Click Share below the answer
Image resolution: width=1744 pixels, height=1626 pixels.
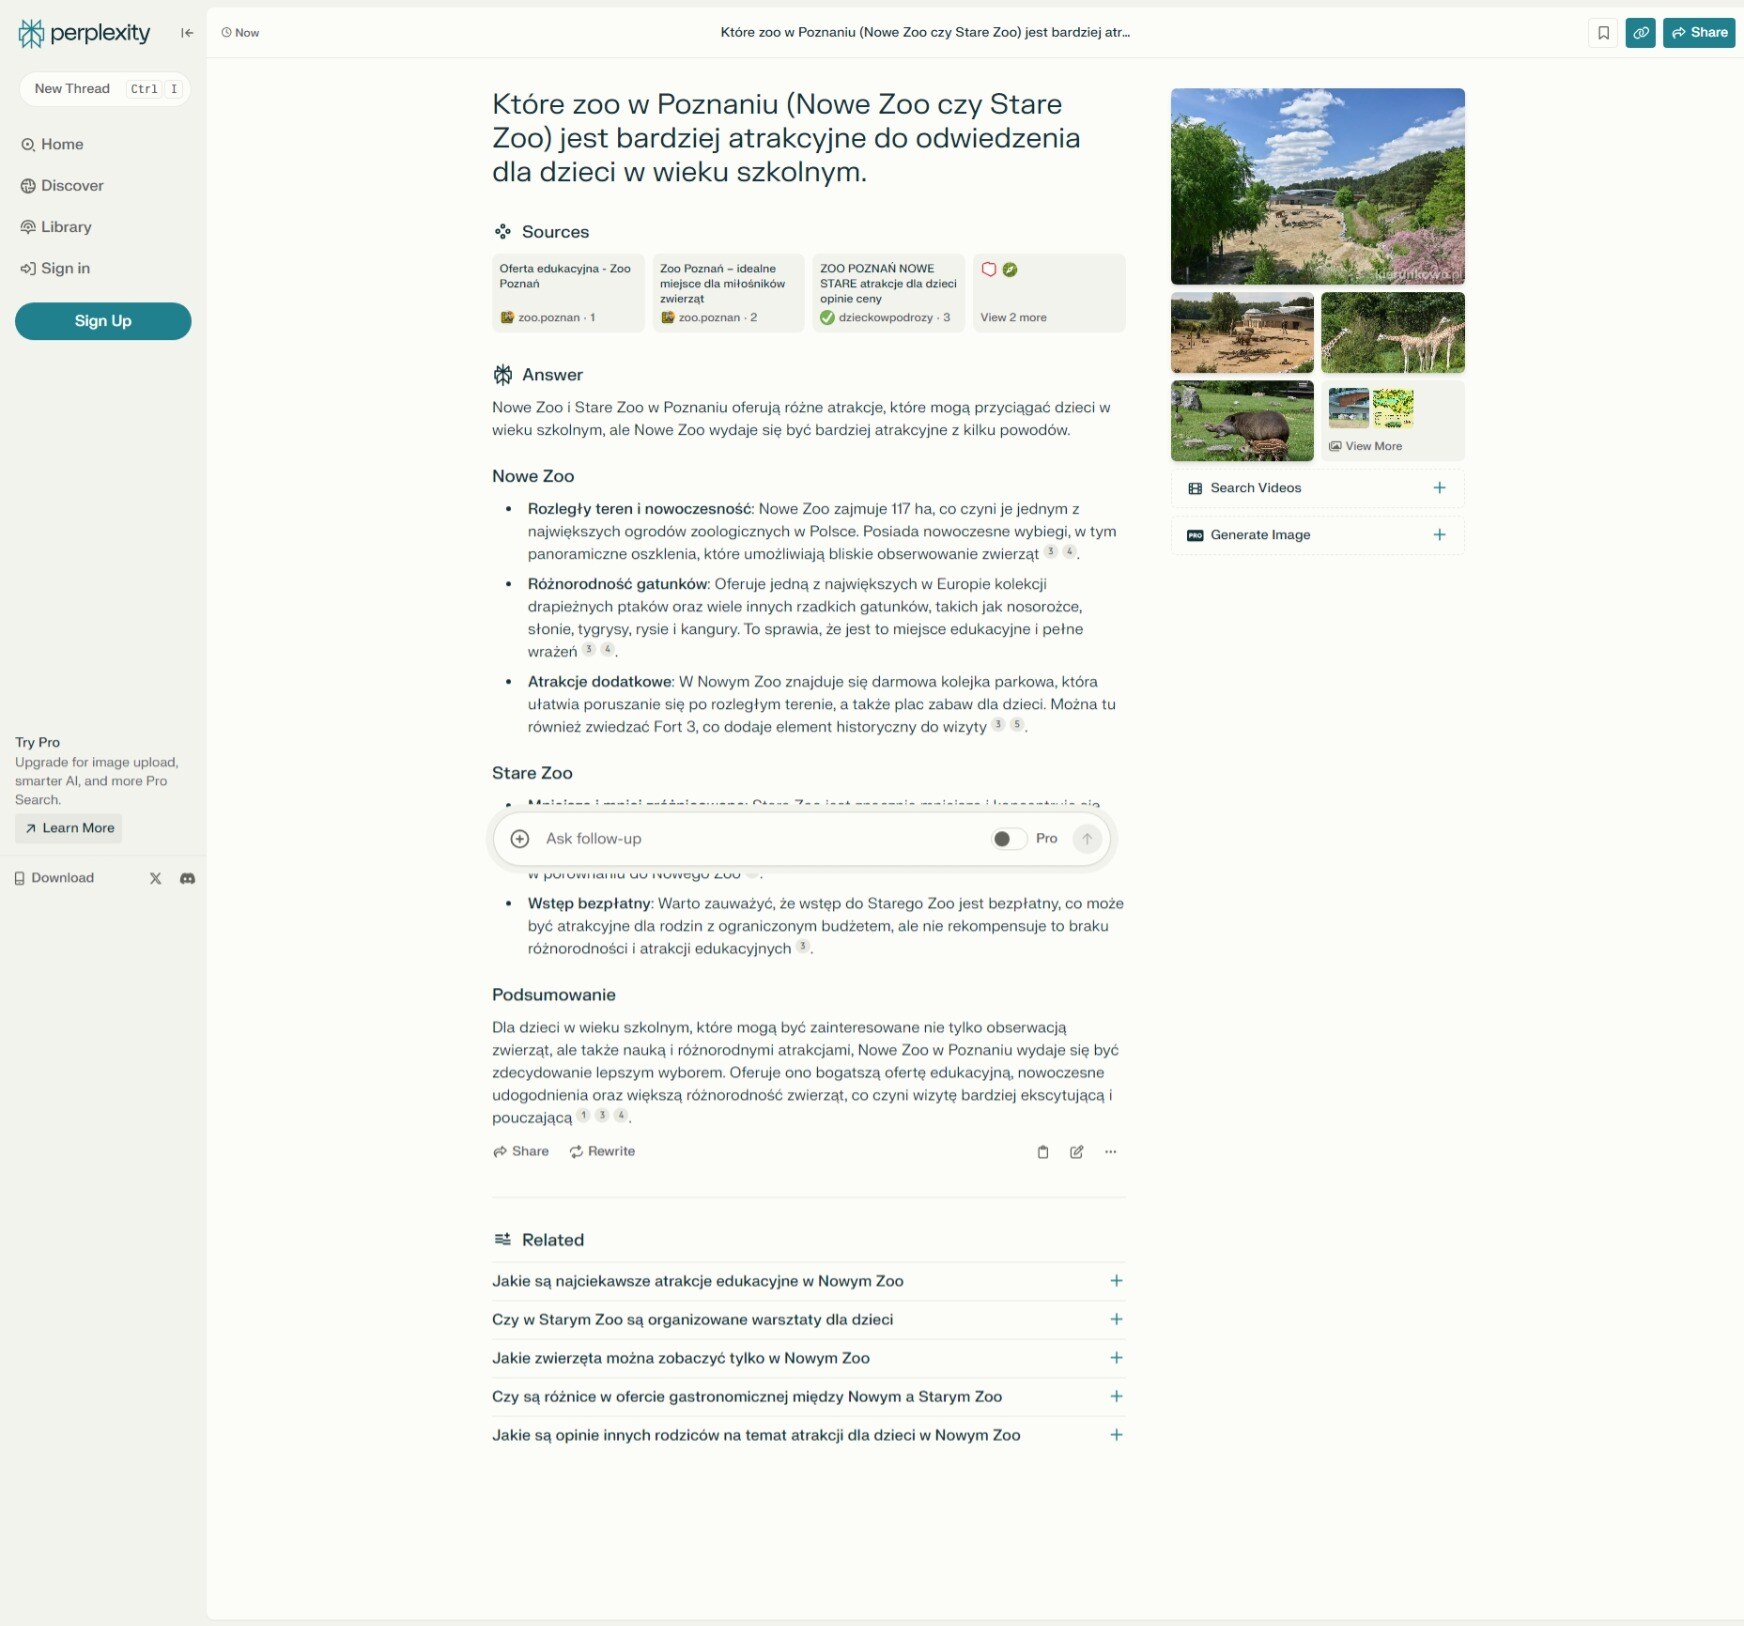[x=521, y=1152]
